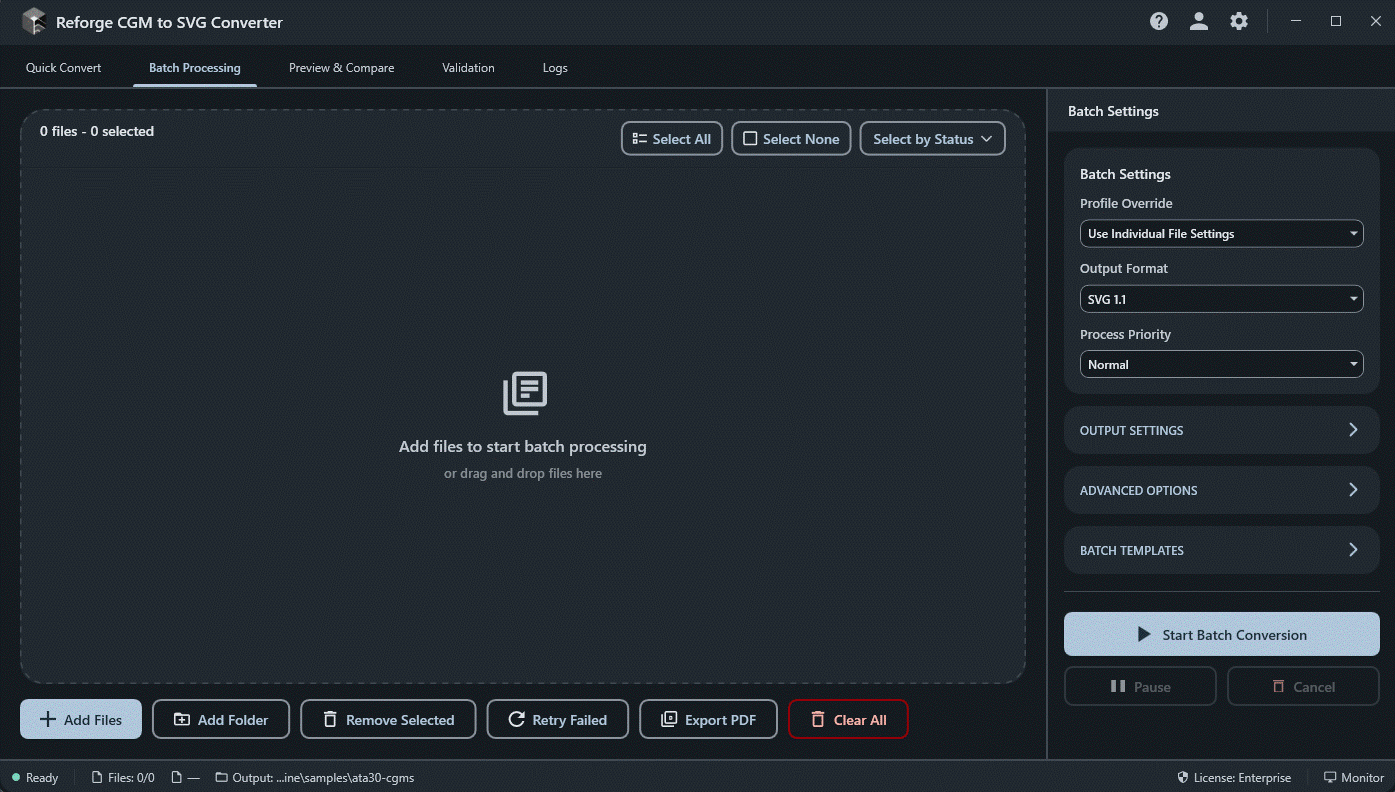
Task: Expand the Advanced Options section
Action: click(x=1221, y=490)
